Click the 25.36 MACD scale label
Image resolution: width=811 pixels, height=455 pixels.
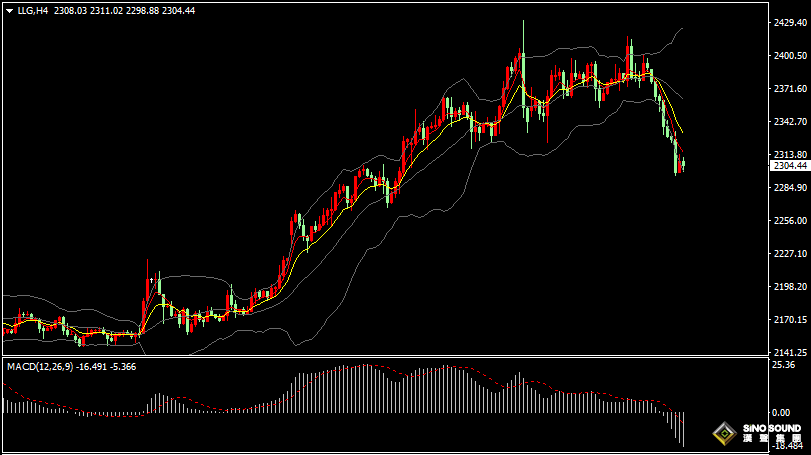point(783,365)
